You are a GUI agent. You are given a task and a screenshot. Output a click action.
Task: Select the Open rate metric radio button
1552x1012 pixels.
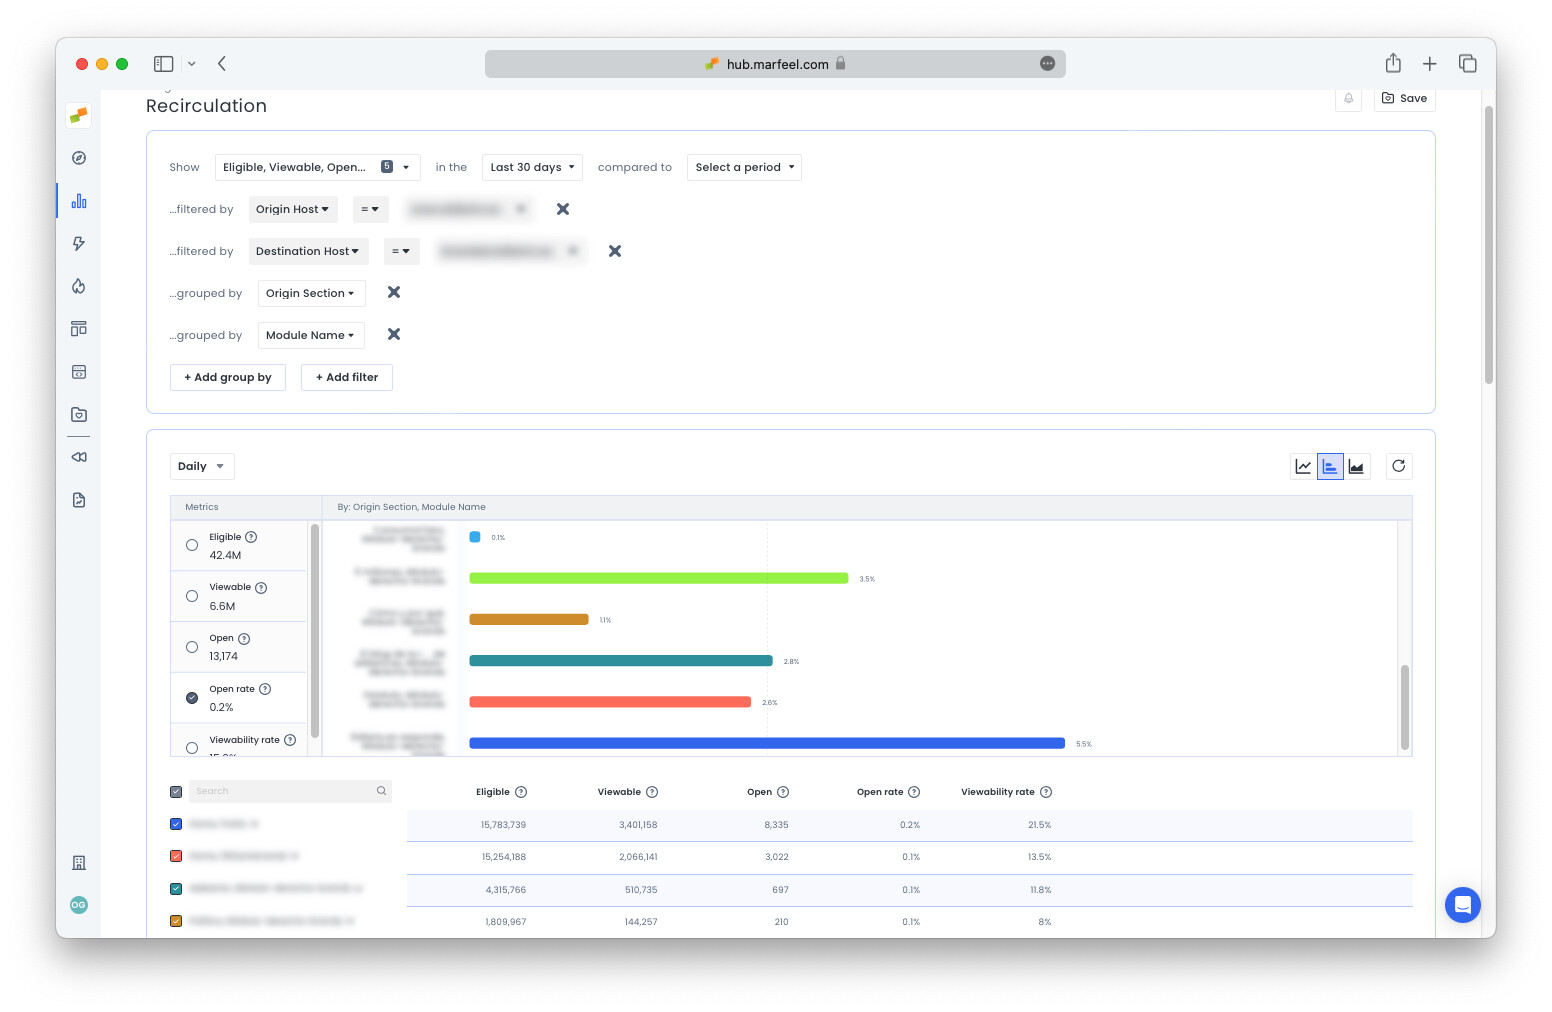pos(192,697)
